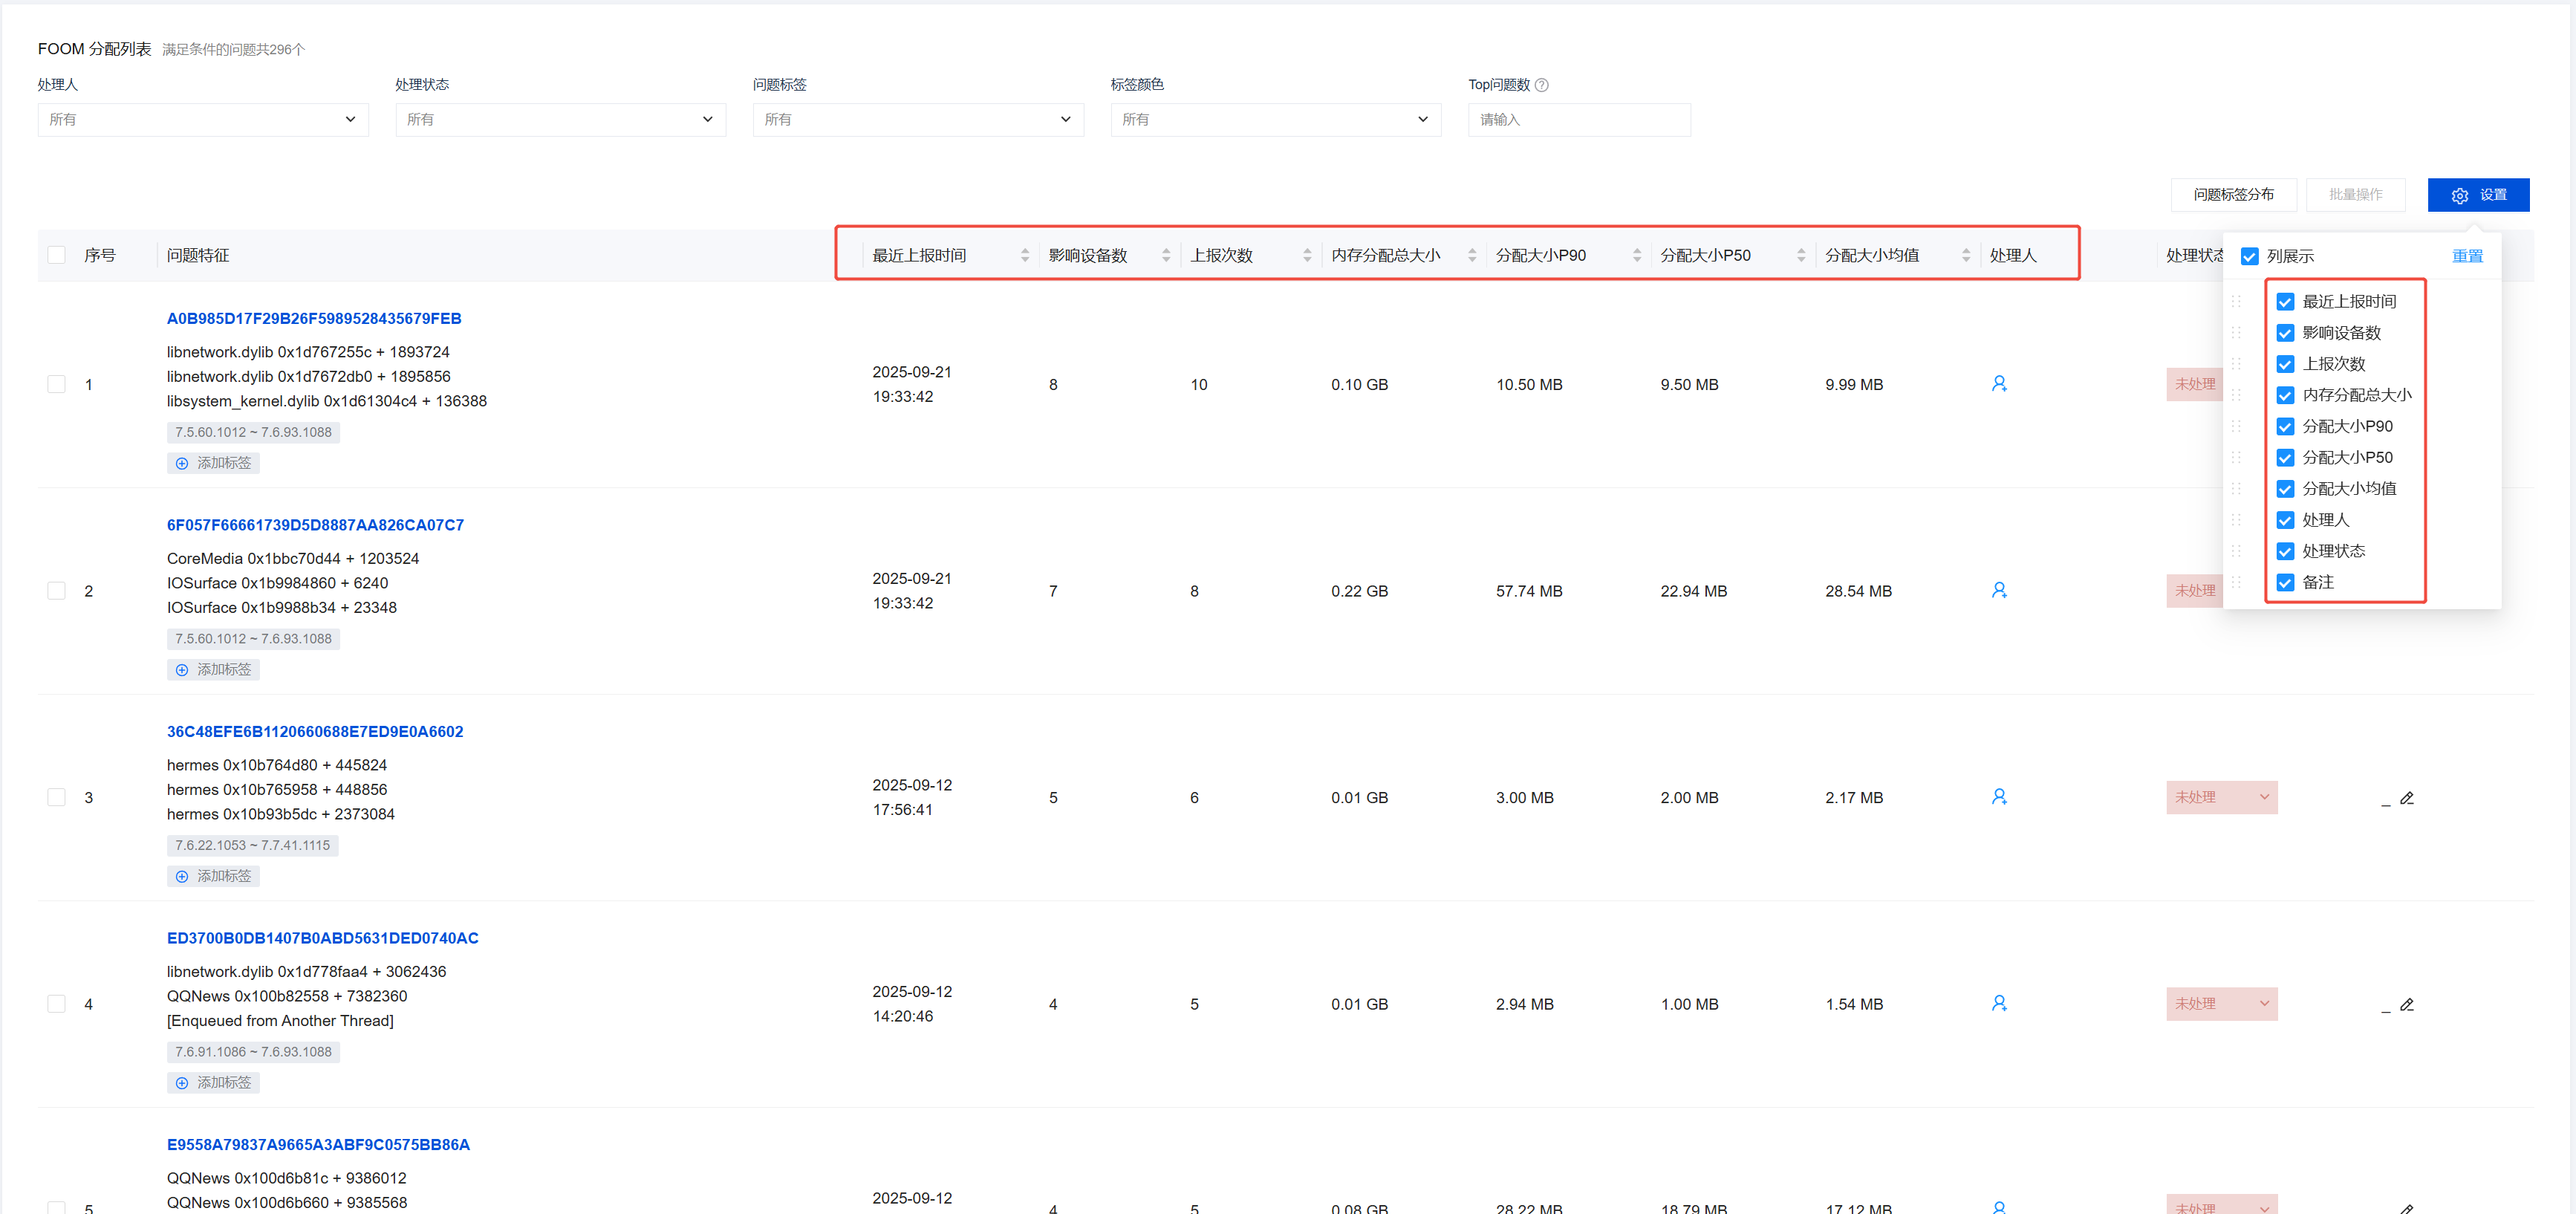The height and width of the screenshot is (1214, 2576).
Task: Open 处理人 filter dropdown
Action: point(203,119)
